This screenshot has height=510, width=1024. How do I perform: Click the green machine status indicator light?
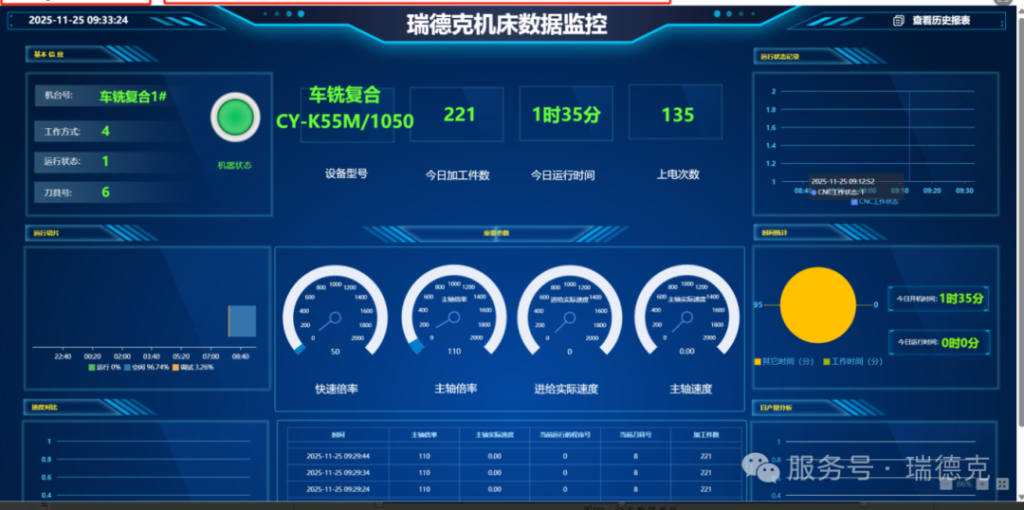coord(236,119)
